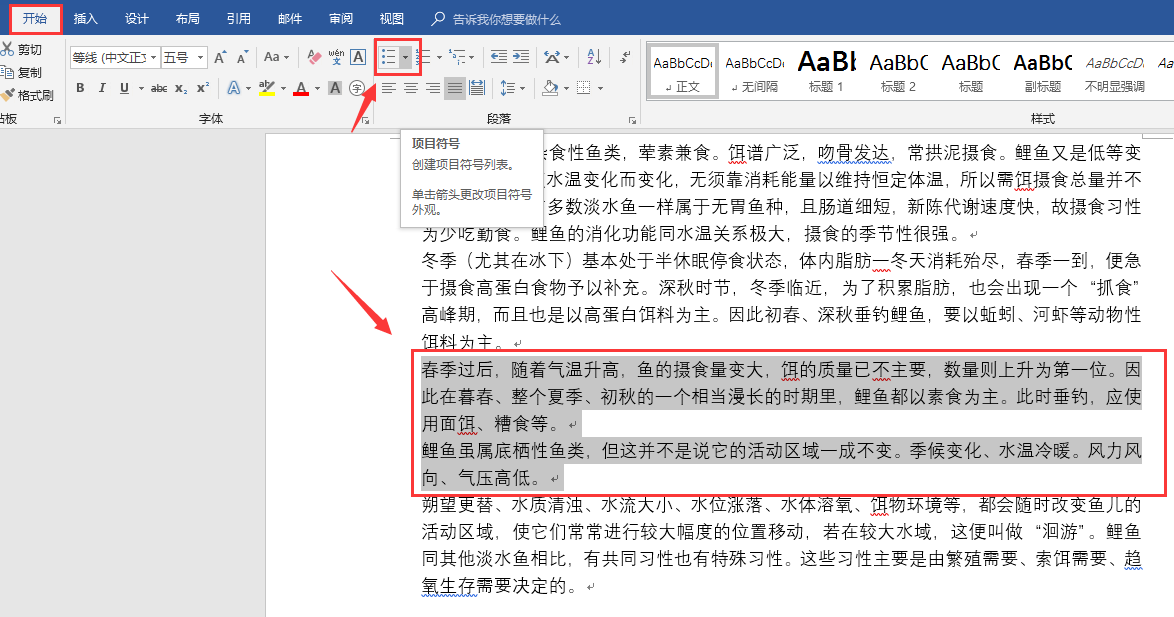Expand borders dropdown arrow

600,88
